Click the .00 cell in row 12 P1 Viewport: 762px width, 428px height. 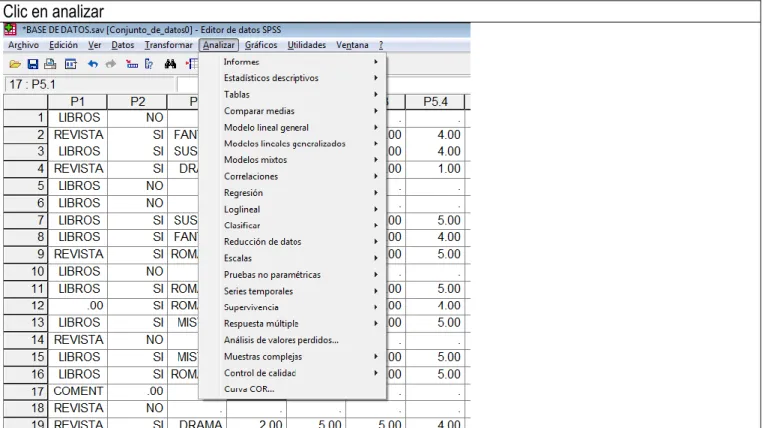[x=77, y=306]
